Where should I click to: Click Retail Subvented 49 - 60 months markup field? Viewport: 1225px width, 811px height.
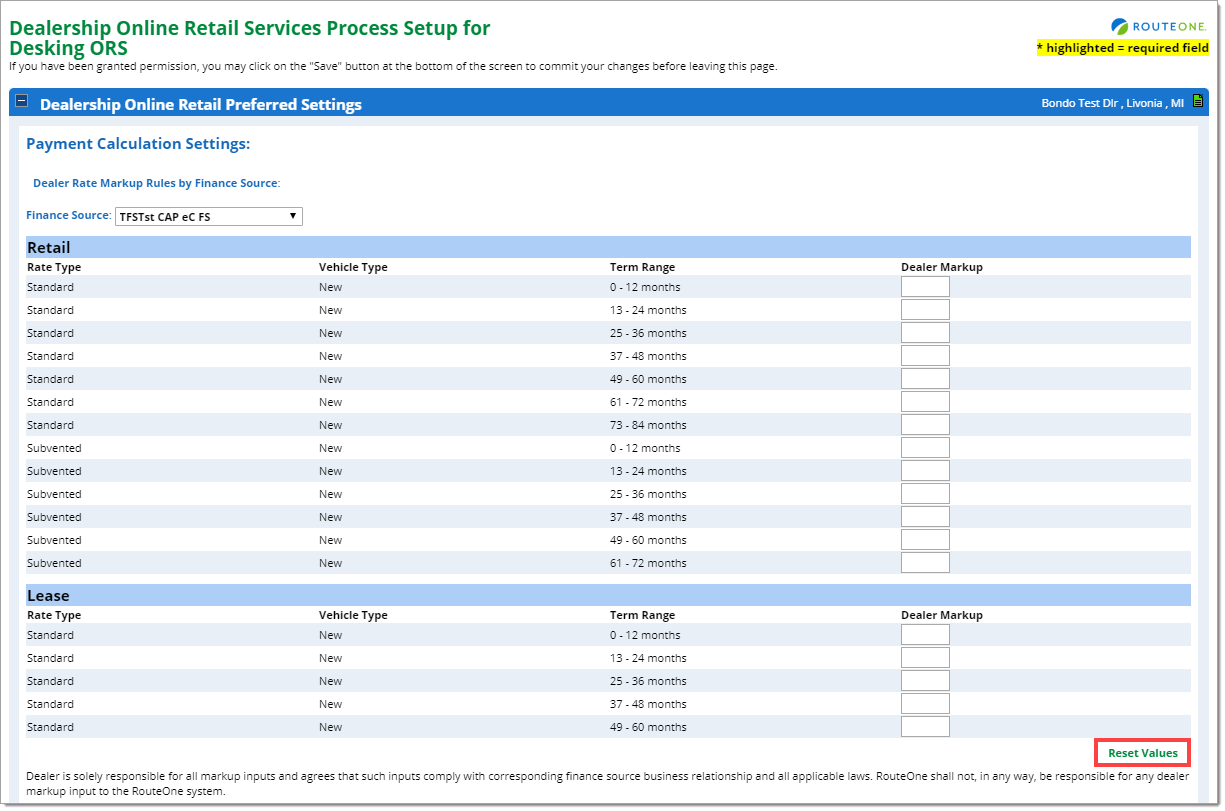(x=924, y=540)
